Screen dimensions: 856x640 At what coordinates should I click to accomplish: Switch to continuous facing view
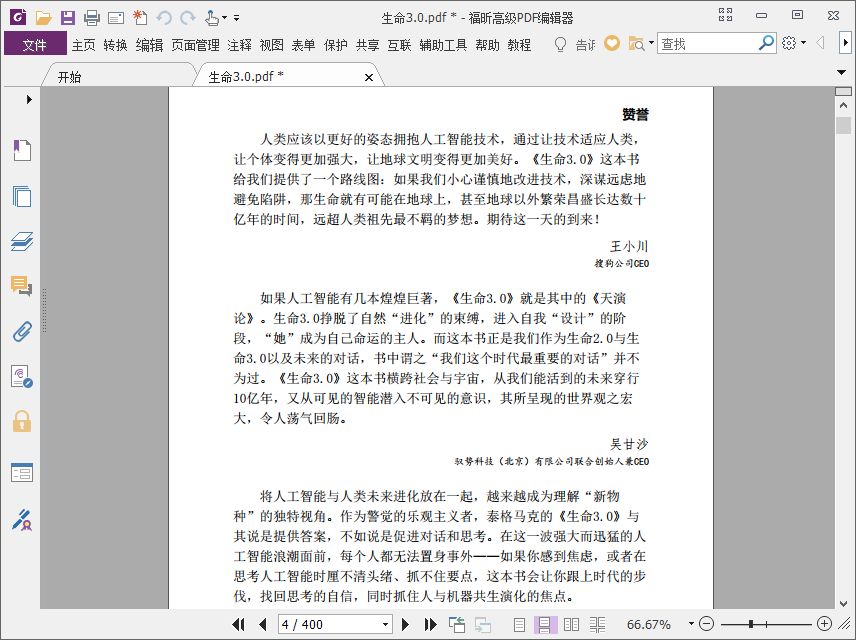[597, 624]
